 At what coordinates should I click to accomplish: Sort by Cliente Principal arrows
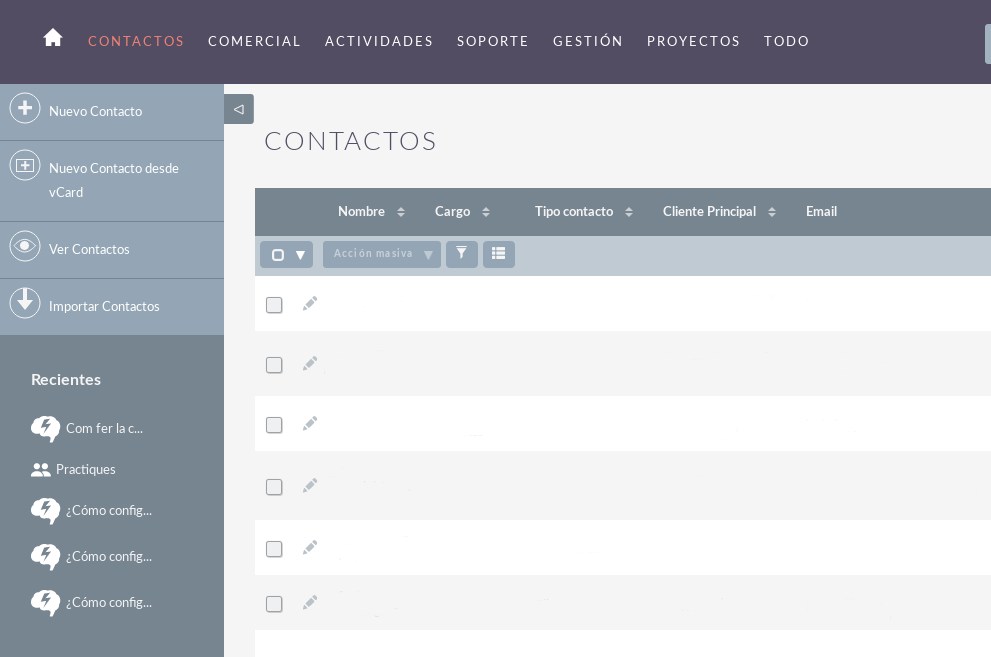coord(772,212)
